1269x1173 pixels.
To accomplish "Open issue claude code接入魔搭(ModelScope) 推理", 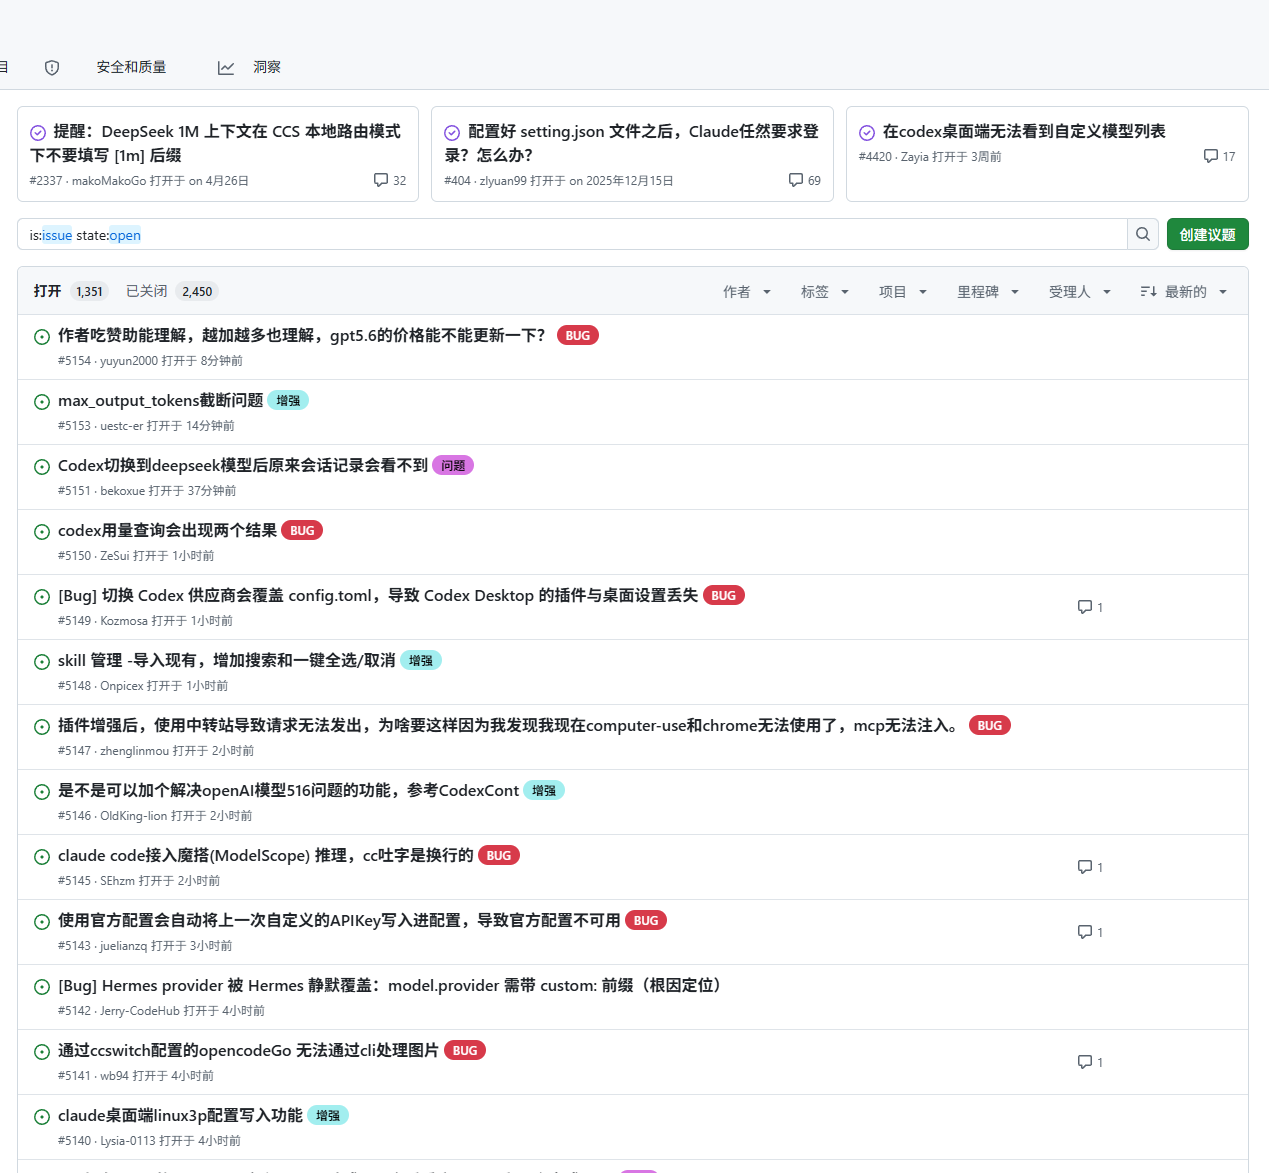I will (266, 855).
